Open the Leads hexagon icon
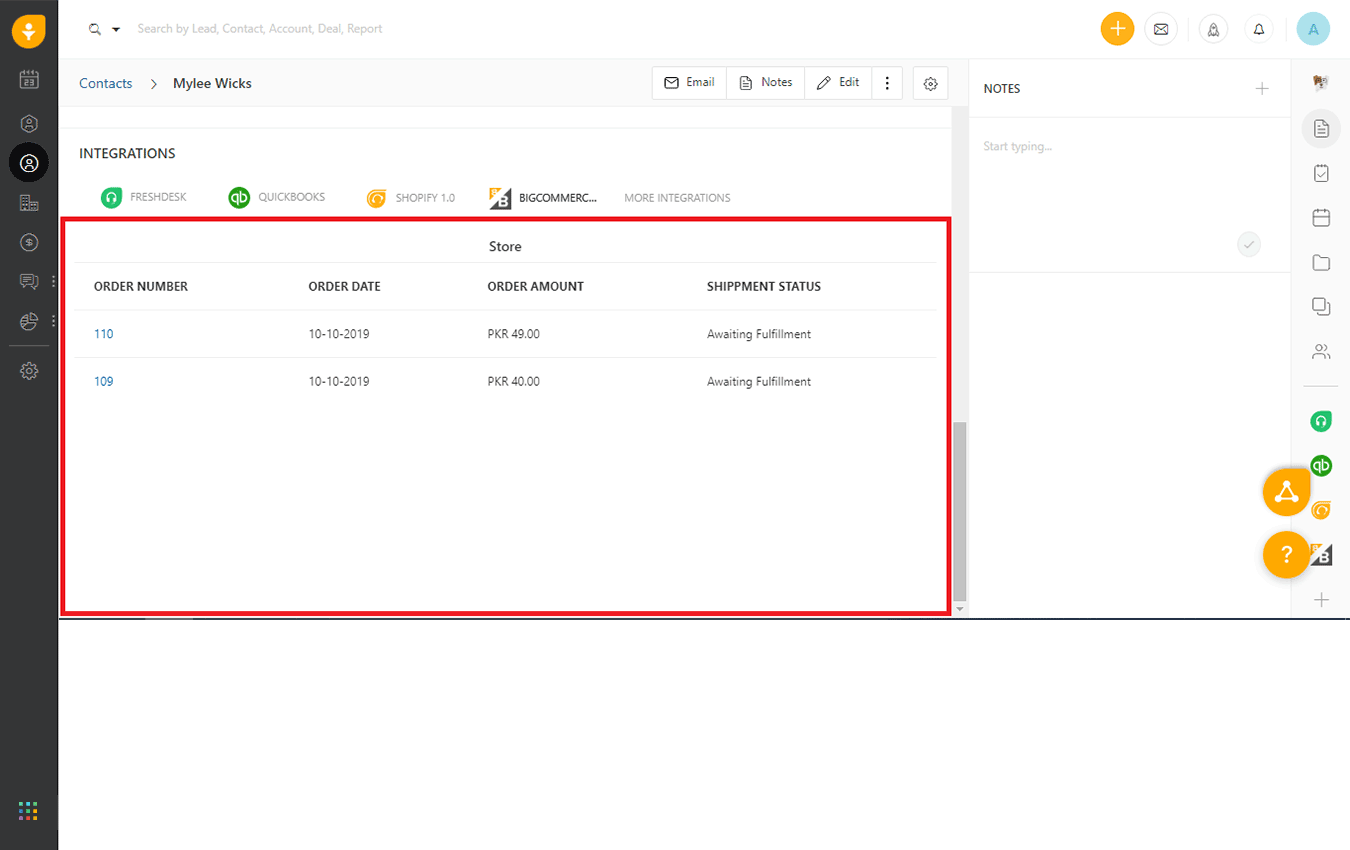The image size is (1350, 850). (x=28, y=123)
